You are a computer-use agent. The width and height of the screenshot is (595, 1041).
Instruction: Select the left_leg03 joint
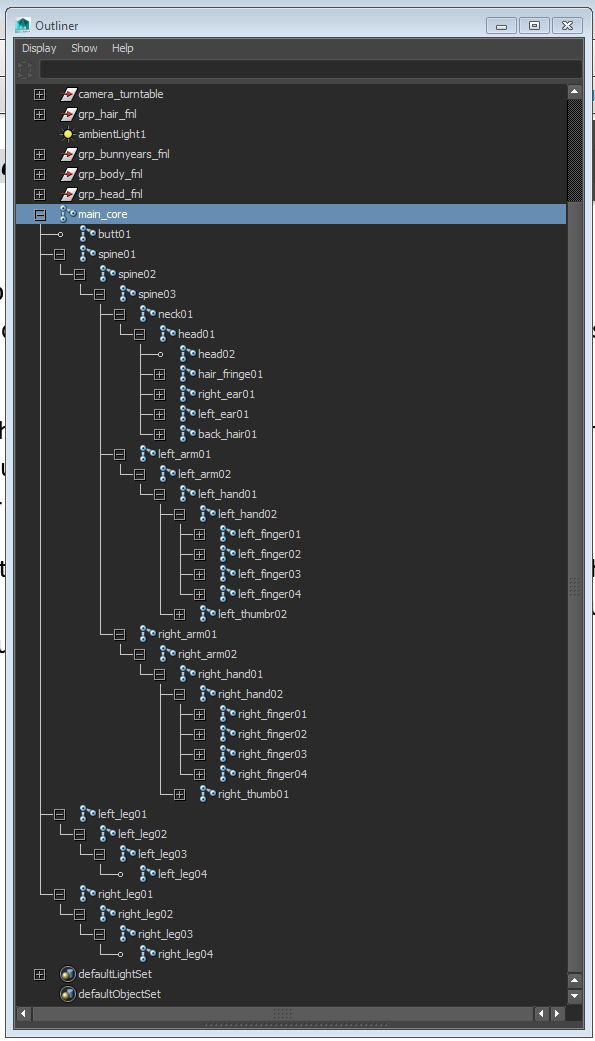(x=163, y=854)
